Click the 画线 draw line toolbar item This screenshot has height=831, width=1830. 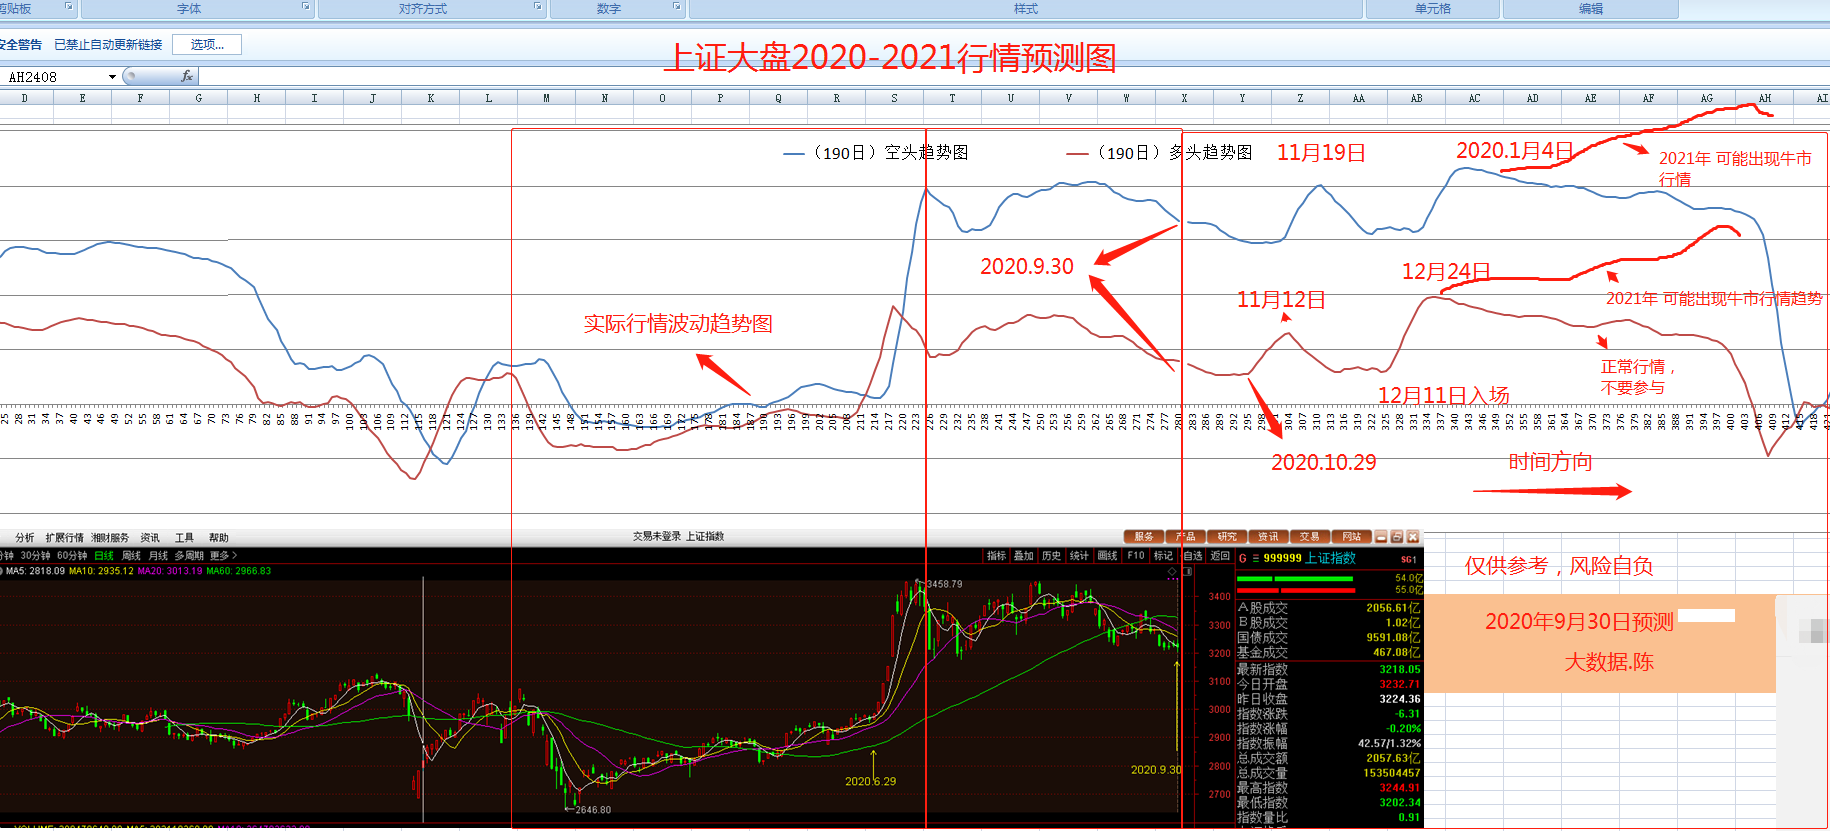[x=1107, y=556]
